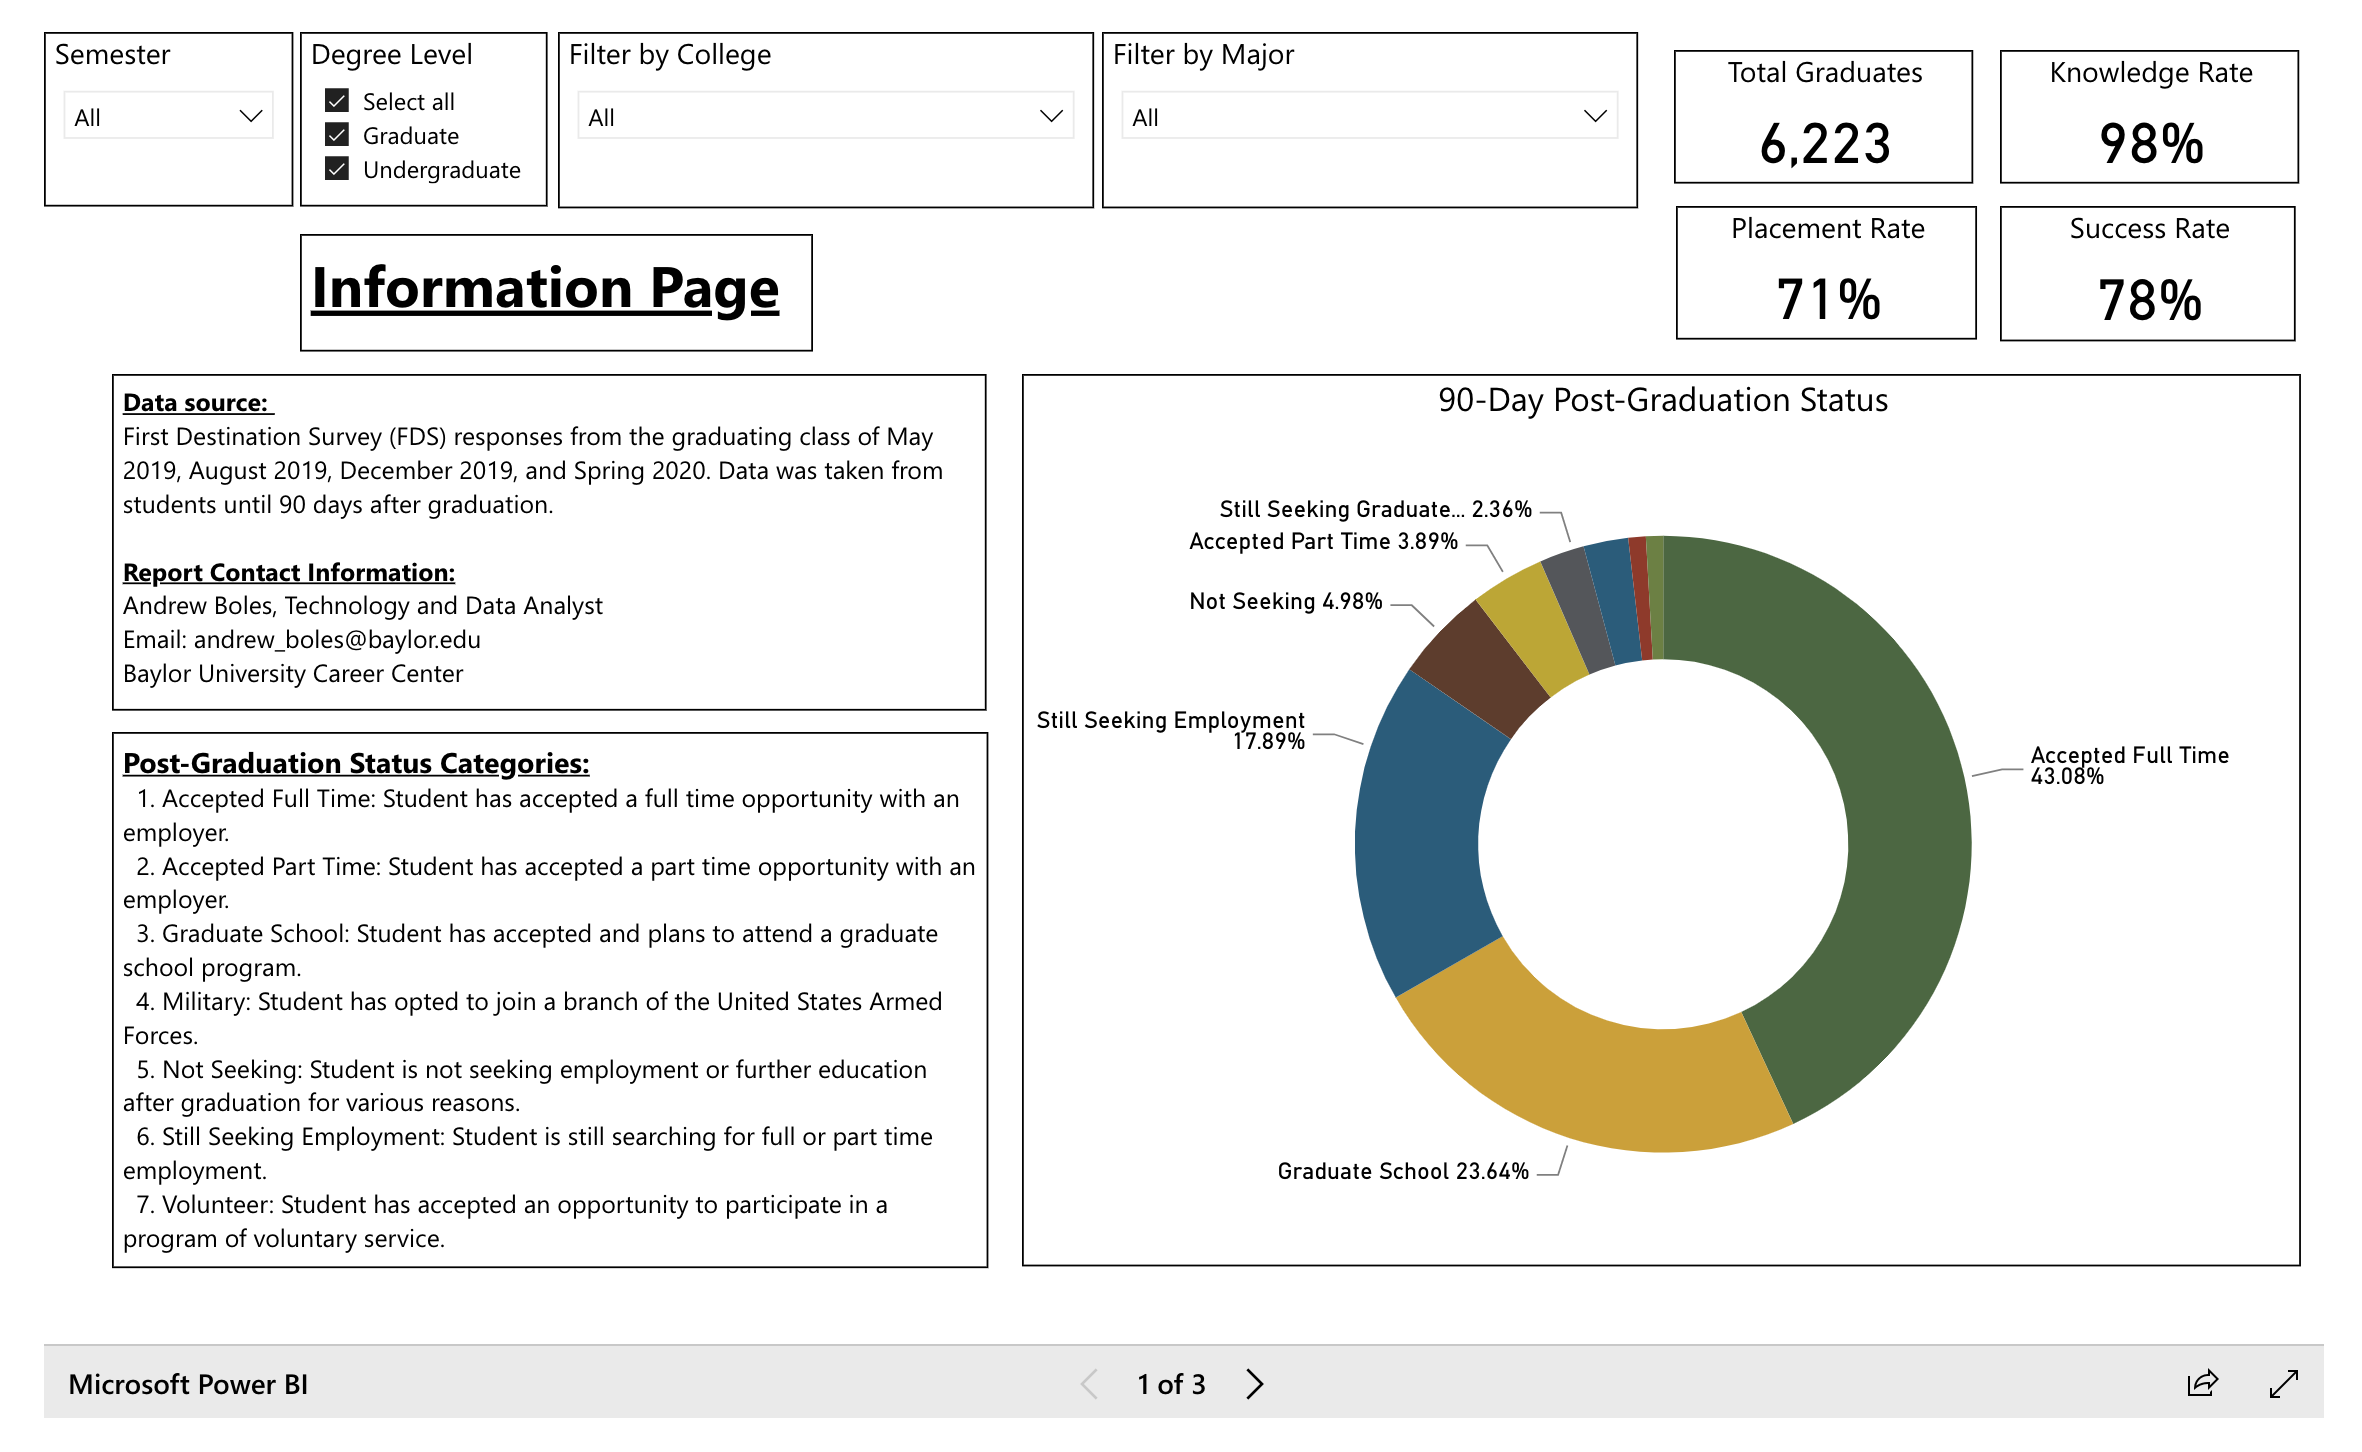Click the Information Page title
The image size is (2362, 1452).
pos(546,290)
